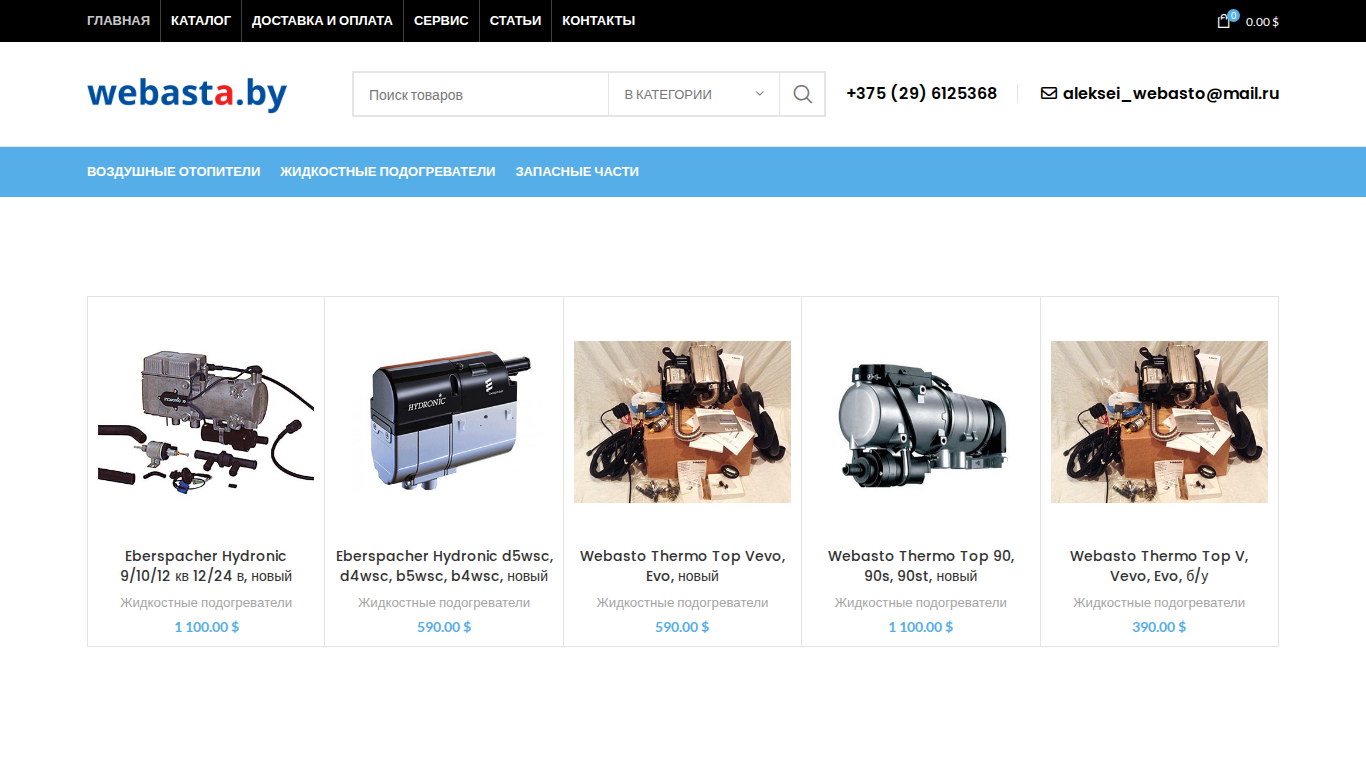This screenshot has height=768, width=1366.
Task: Click the title 'Eberspacher Hydronic 9/10/12 кв 12/24 в, новый'
Action: pos(206,566)
